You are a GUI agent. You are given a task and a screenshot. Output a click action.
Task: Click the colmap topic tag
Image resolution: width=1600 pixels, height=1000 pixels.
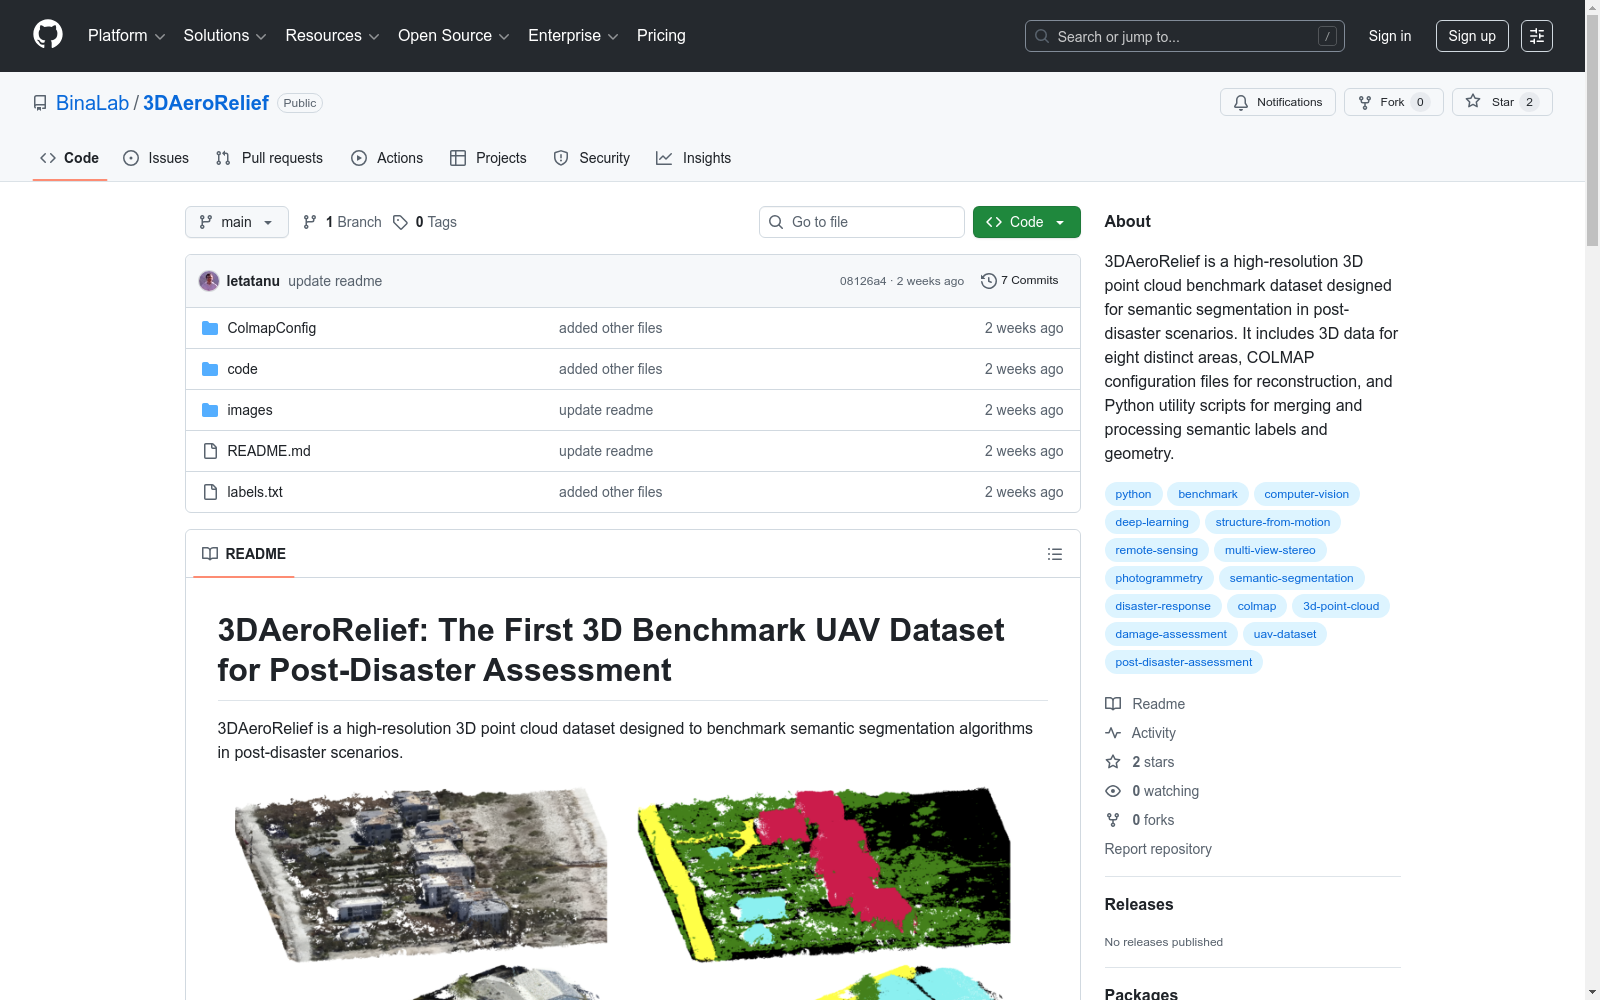click(x=1257, y=606)
